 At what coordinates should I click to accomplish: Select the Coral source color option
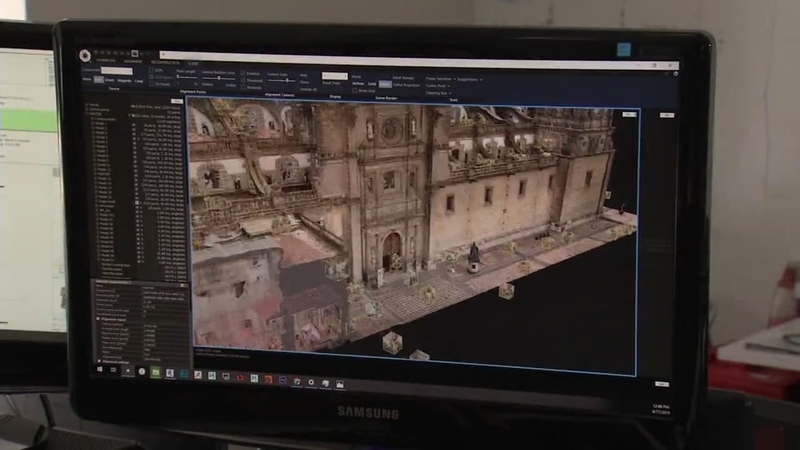[139, 81]
